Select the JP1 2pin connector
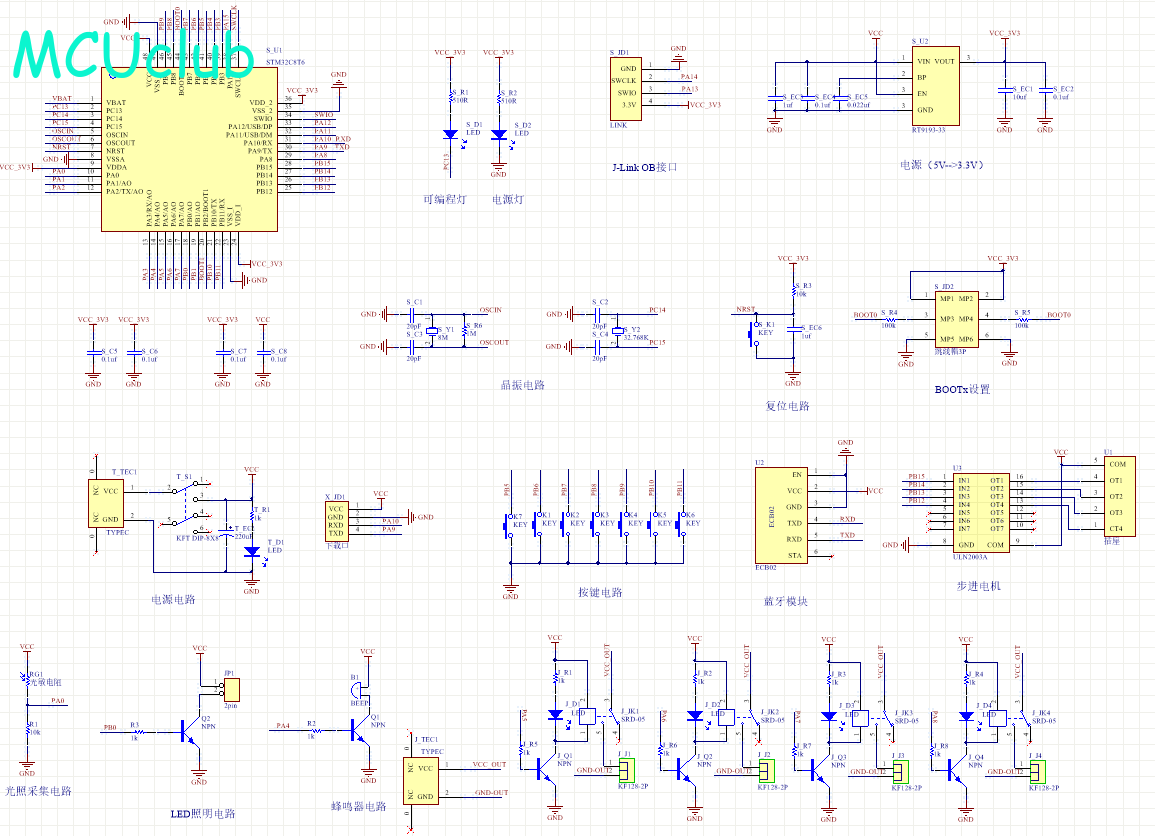Image resolution: width=1155 pixels, height=836 pixels. tap(230, 688)
